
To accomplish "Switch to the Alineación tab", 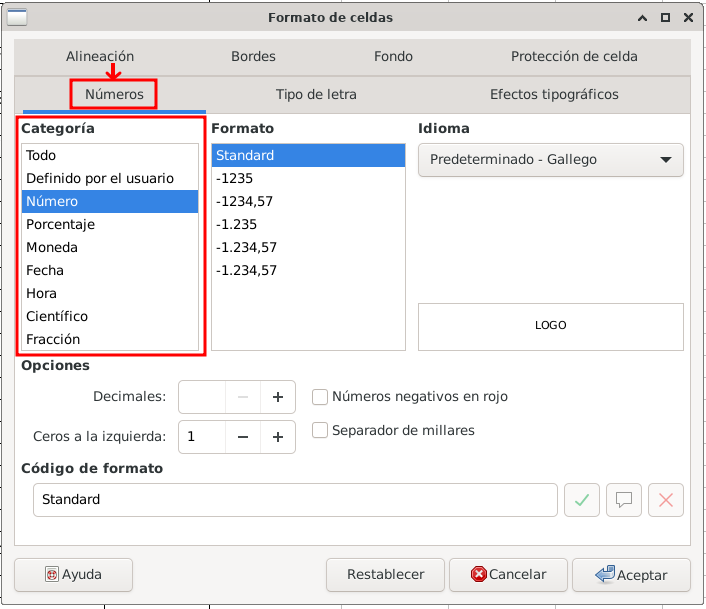I will pos(100,56).
